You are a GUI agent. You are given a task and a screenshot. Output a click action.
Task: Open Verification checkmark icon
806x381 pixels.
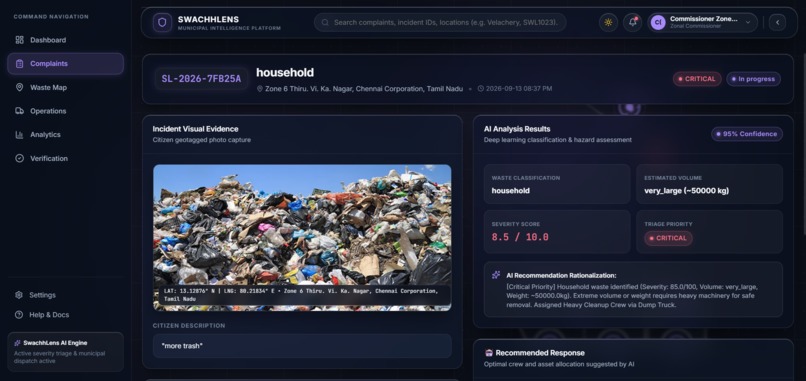[x=20, y=158]
